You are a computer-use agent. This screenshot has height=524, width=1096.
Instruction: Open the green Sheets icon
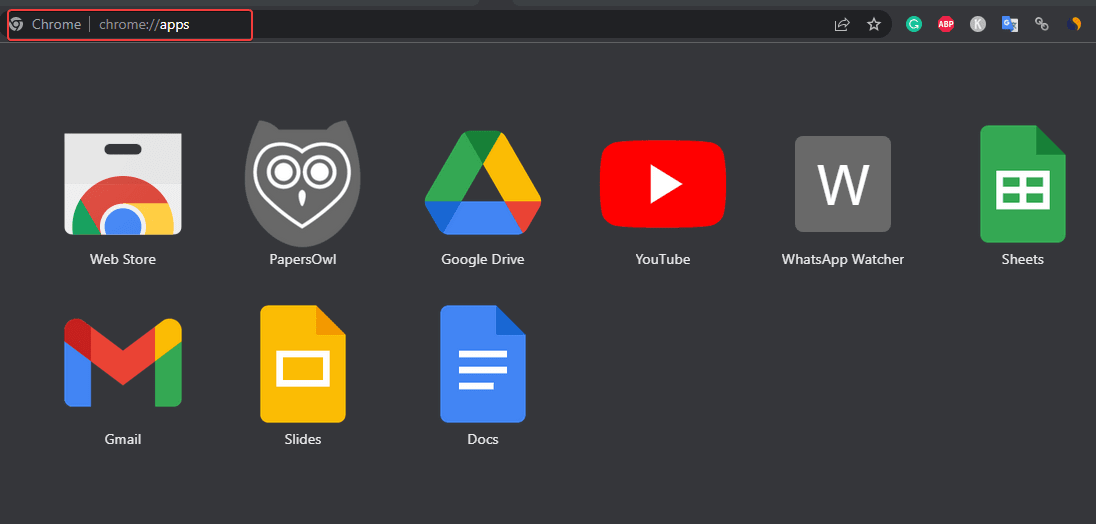click(x=1023, y=184)
